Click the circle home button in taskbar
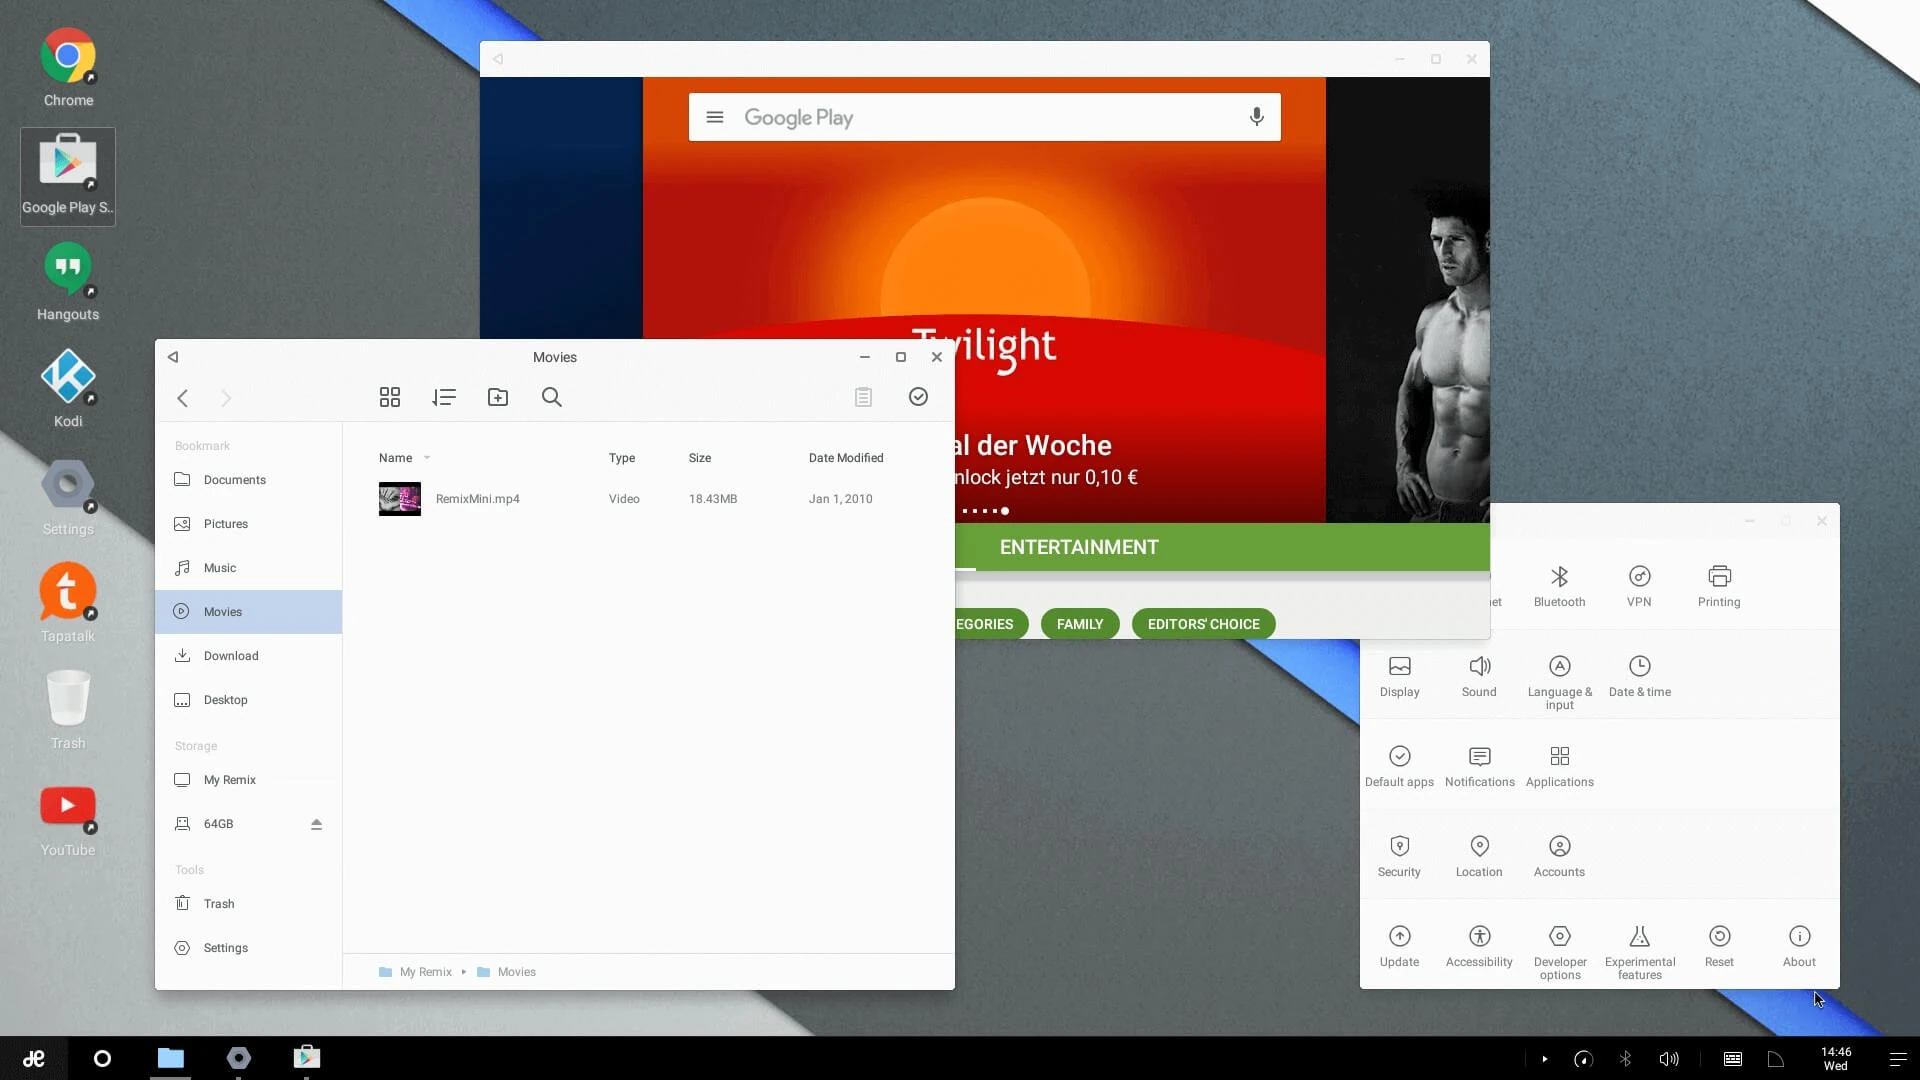This screenshot has width=1920, height=1080. click(102, 1058)
